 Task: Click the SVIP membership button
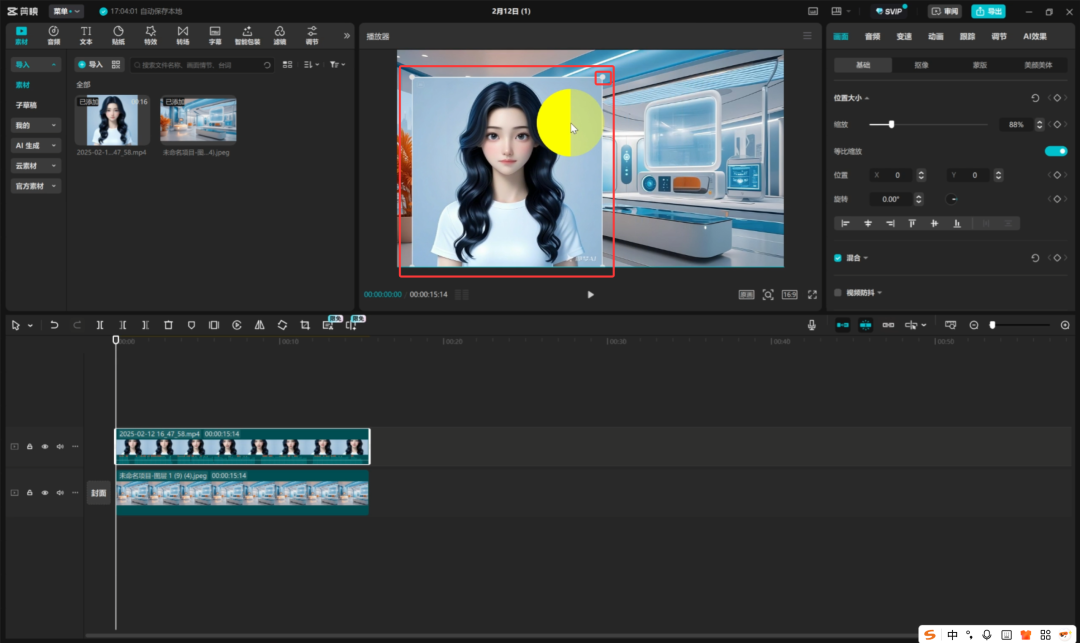(x=889, y=11)
